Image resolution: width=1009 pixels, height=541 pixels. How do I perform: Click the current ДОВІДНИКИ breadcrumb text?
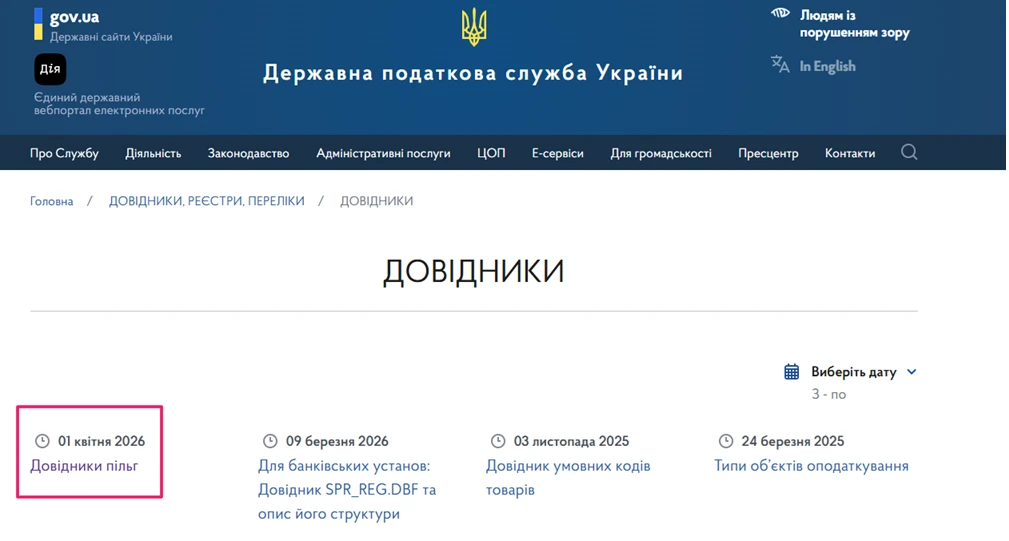point(376,201)
